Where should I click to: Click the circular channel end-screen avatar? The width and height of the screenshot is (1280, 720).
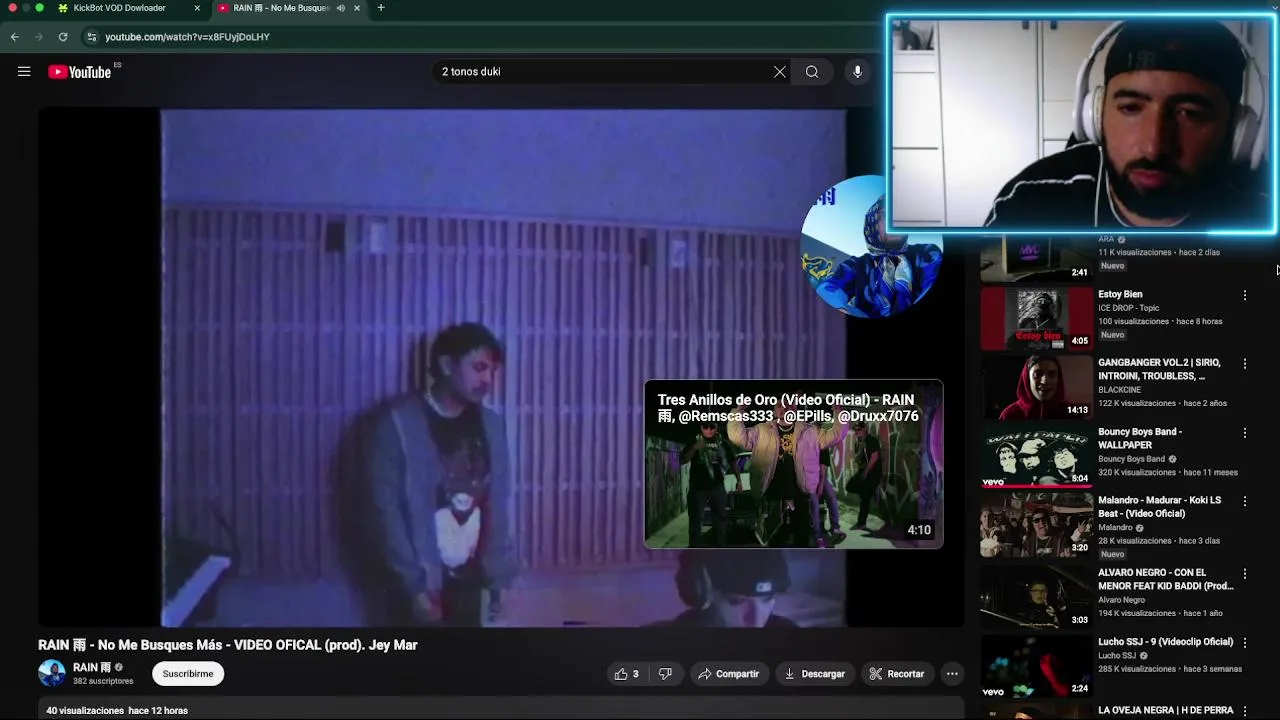click(x=870, y=247)
